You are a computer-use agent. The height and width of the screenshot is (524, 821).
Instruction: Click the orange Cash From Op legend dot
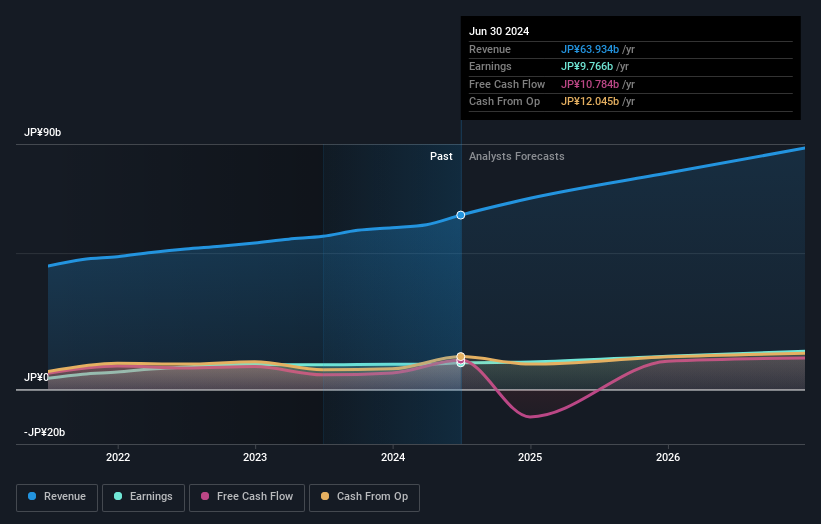click(325, 496)
